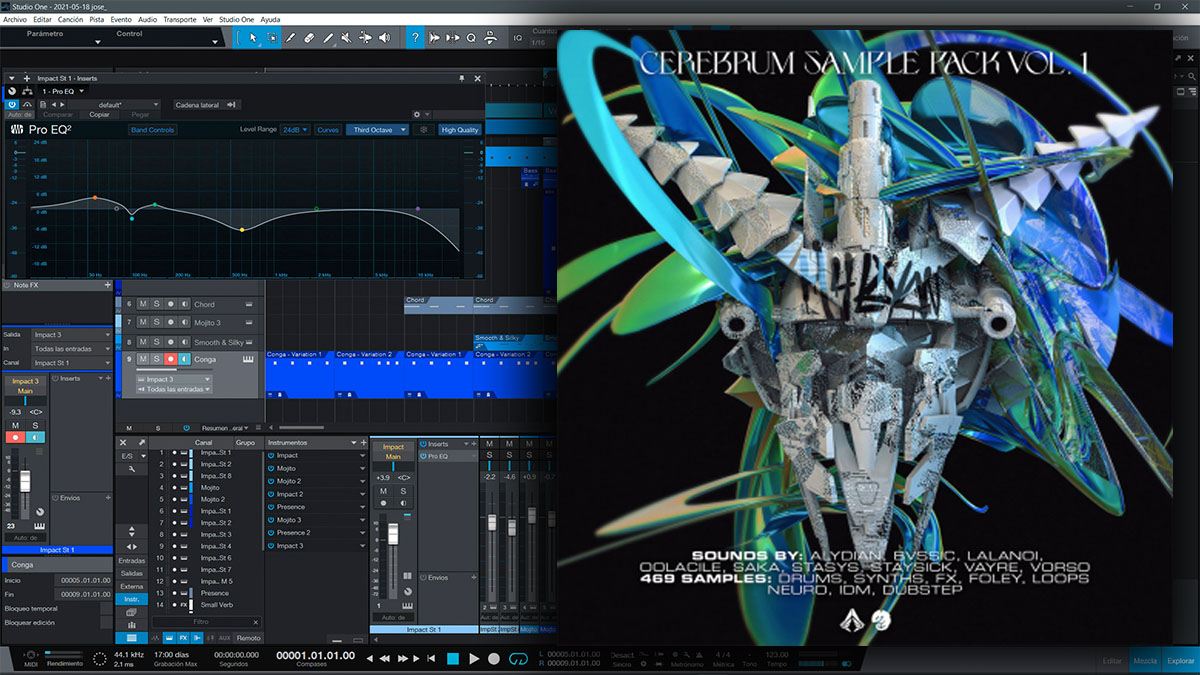Choose the Pencil draw tool
This screenshot has height=675, width=1200.
coord(290,38)
